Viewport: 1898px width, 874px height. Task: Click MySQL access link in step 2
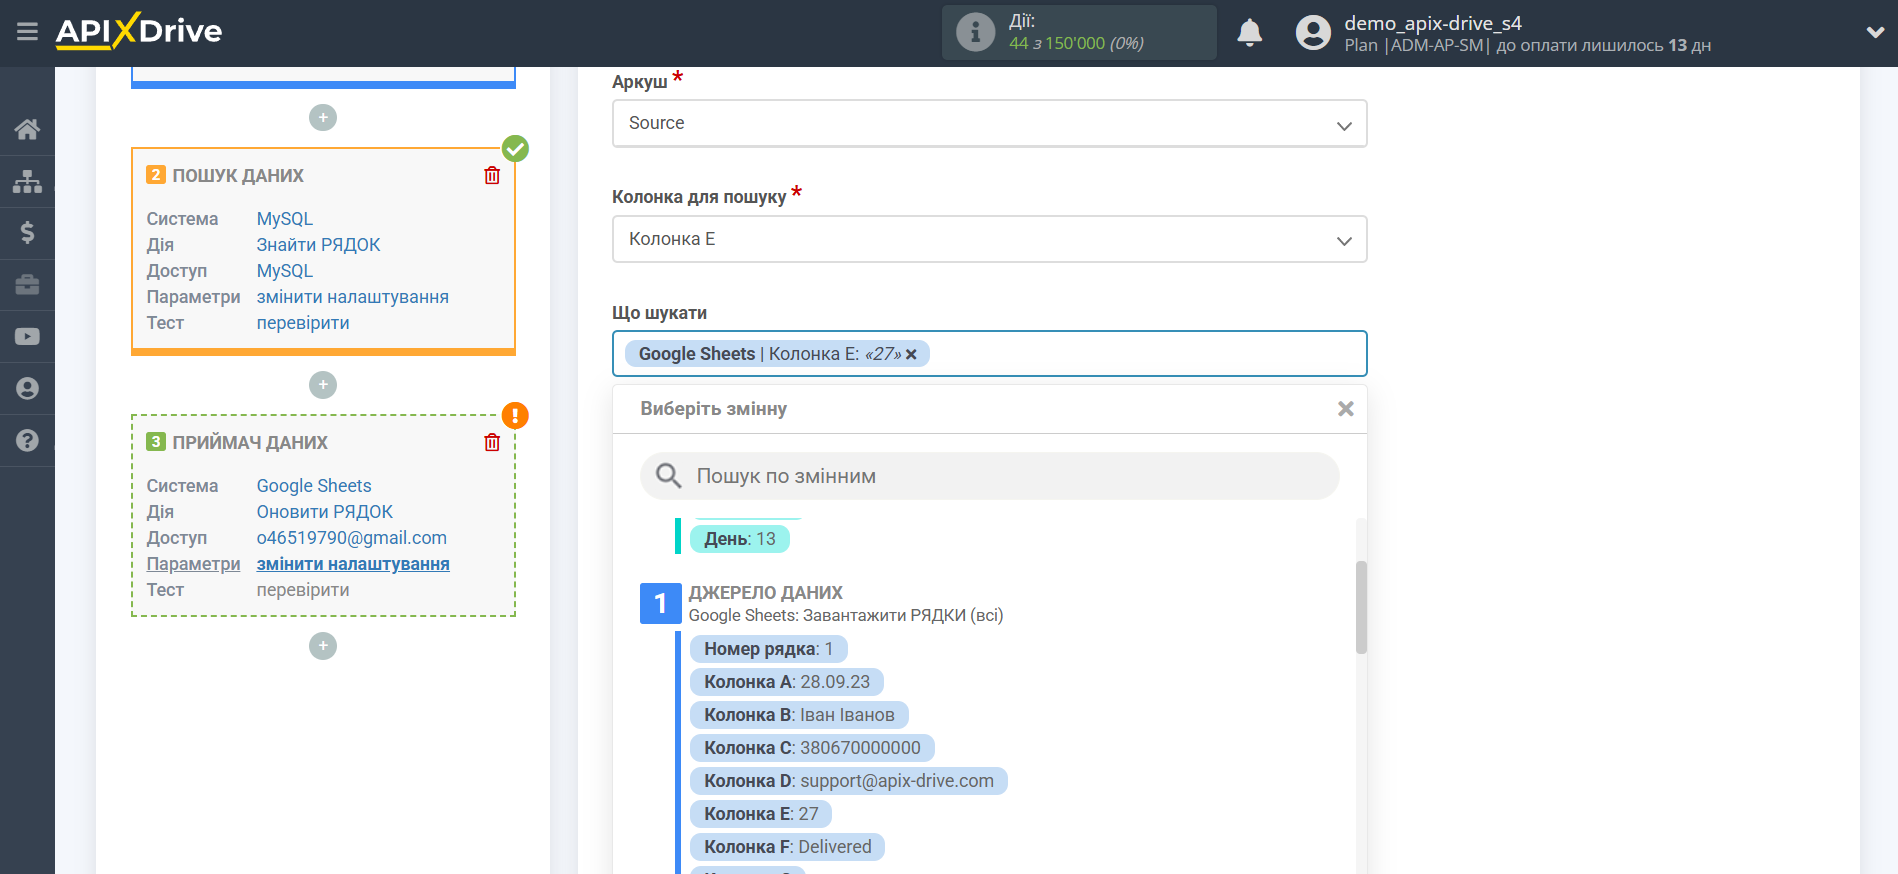pyautogui.click(x=285, y=271)
